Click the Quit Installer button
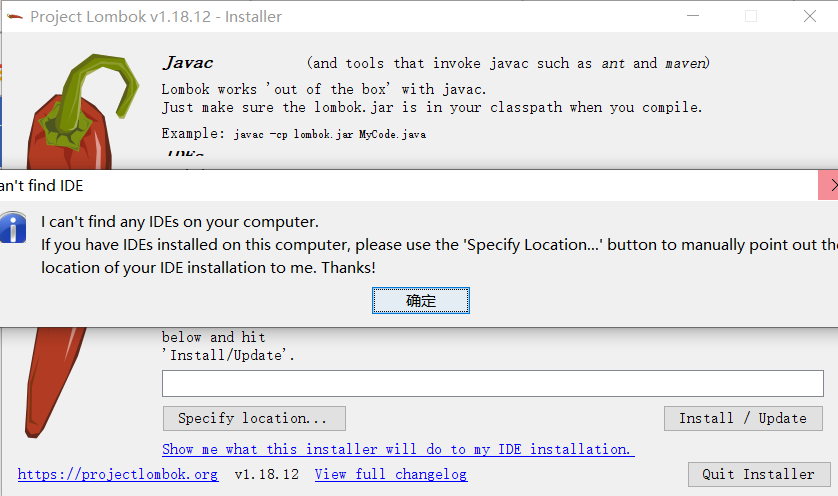Viewport: 838px width, 496px height. pos(759,474)
